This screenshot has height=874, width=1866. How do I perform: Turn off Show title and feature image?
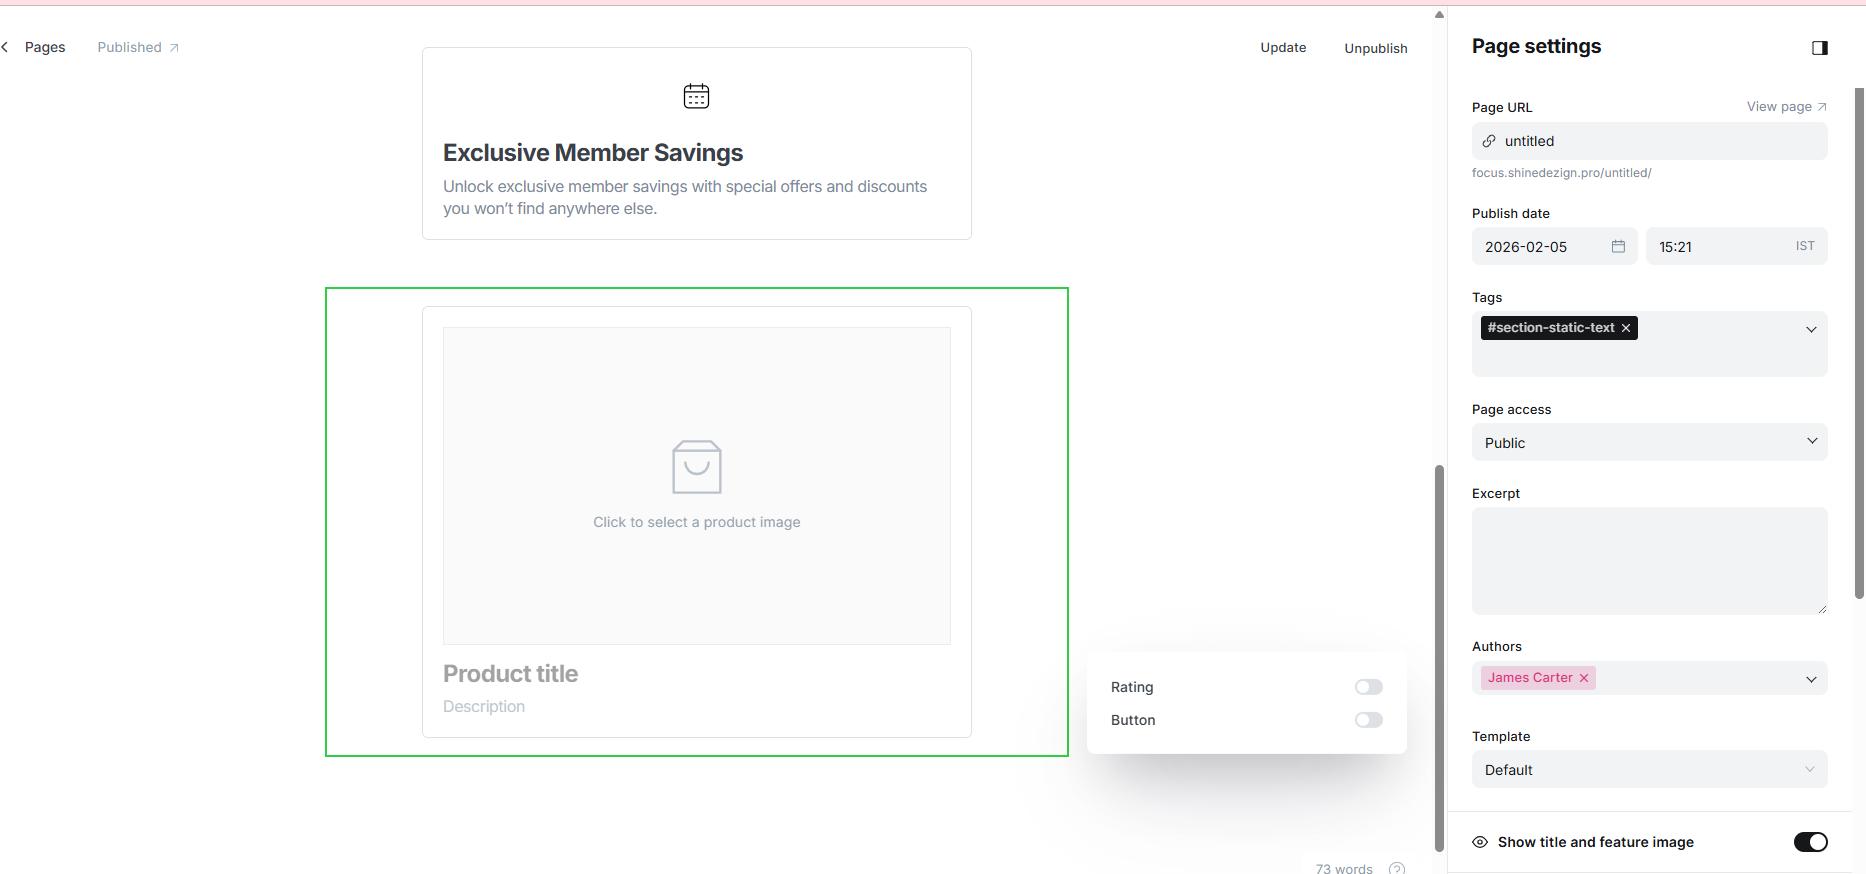1809,842
